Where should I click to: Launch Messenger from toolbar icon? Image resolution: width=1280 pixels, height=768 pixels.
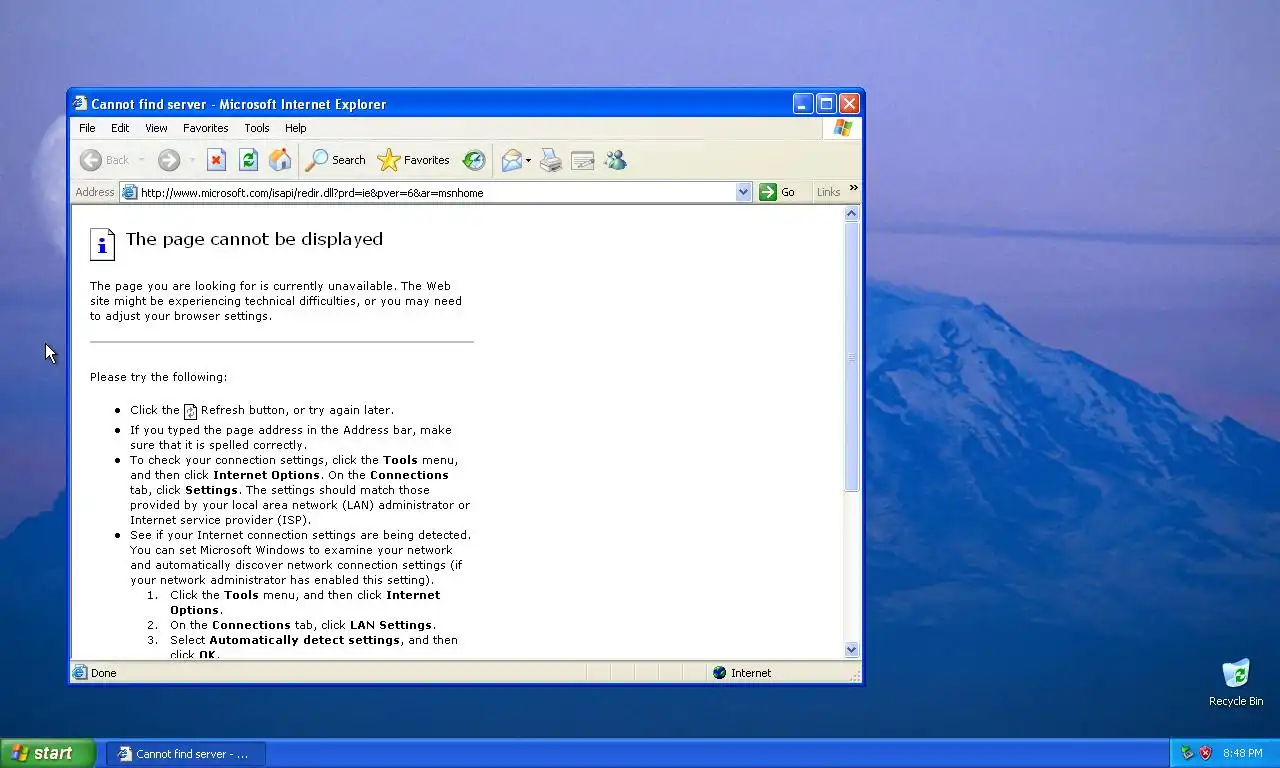click(x=615, y=160)
